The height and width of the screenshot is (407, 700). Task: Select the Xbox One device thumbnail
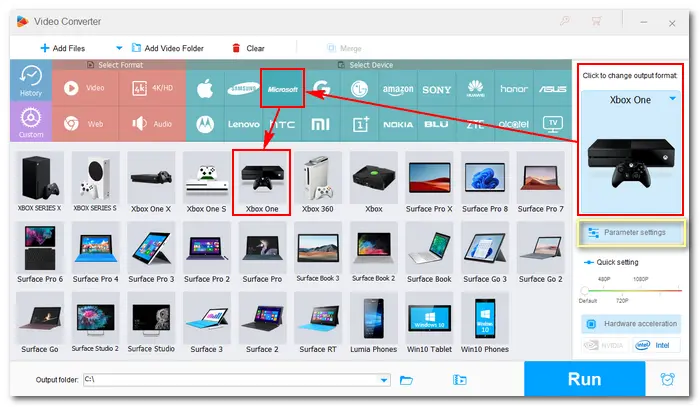(262, 183)
